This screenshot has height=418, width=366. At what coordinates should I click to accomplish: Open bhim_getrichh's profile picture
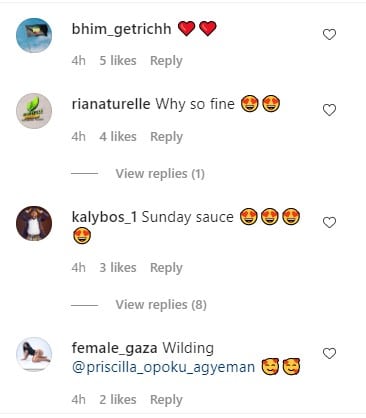click(34, 35)
